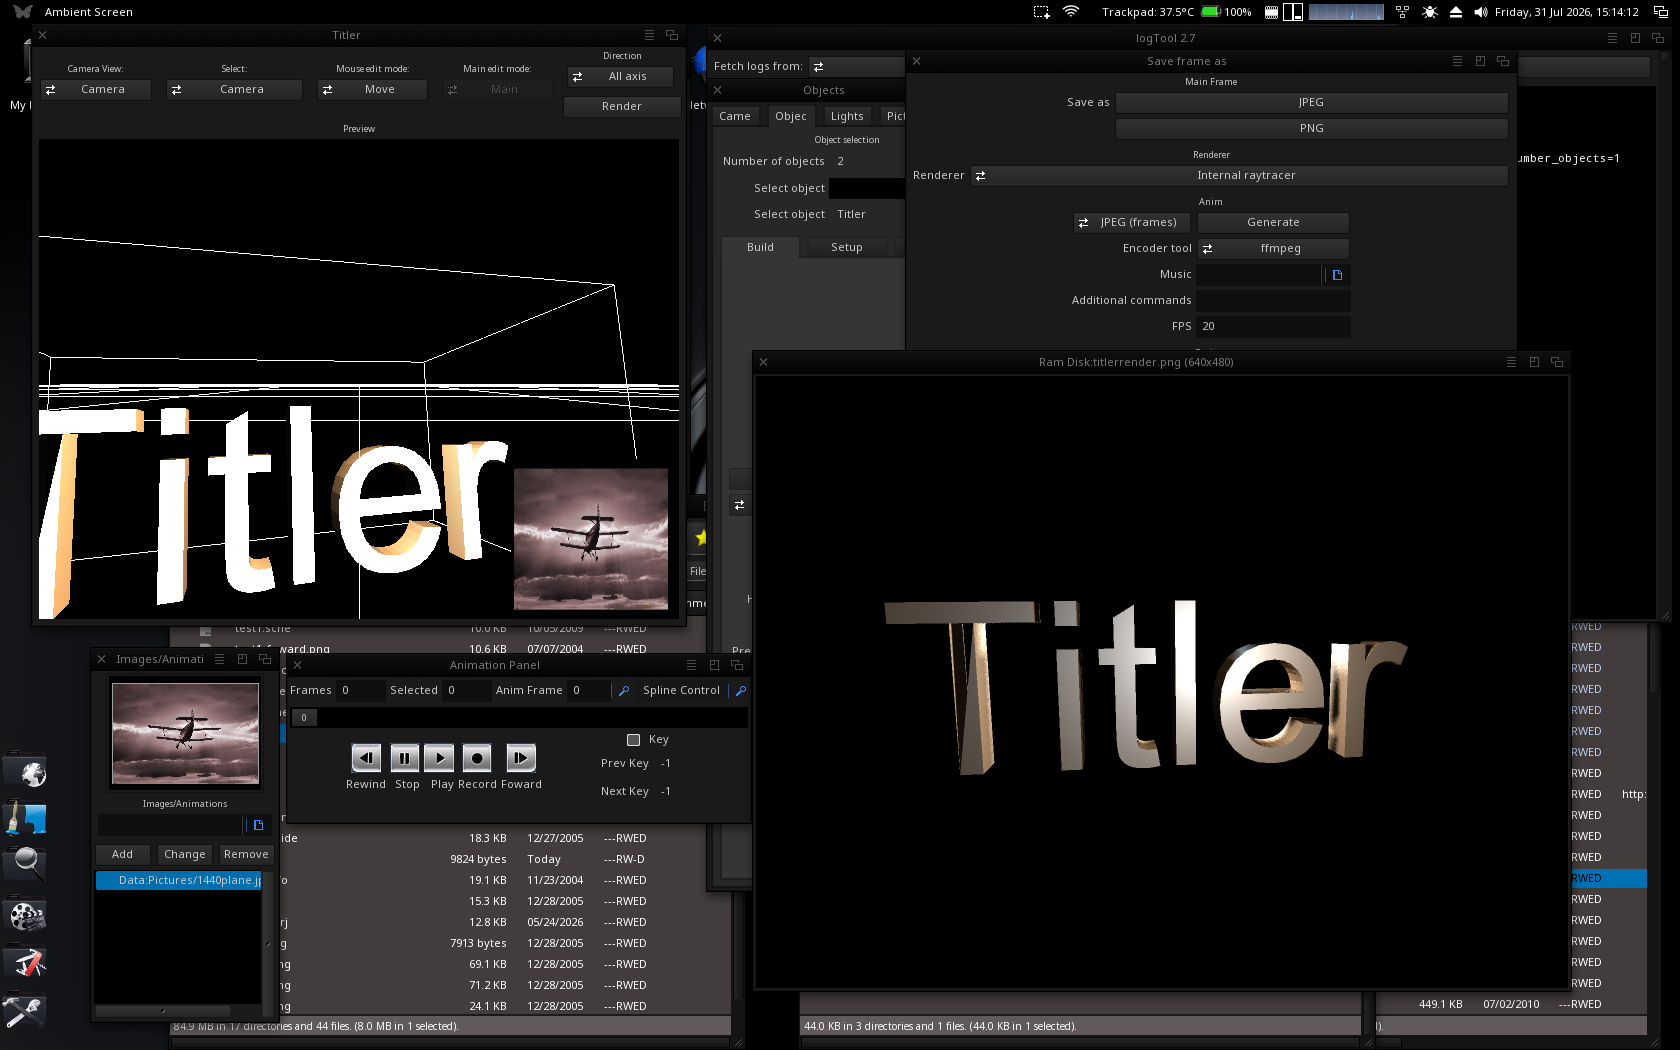Click the plane thumbnail in Images/Animations
1680x1050 pixels.
(x=185, y=734)
